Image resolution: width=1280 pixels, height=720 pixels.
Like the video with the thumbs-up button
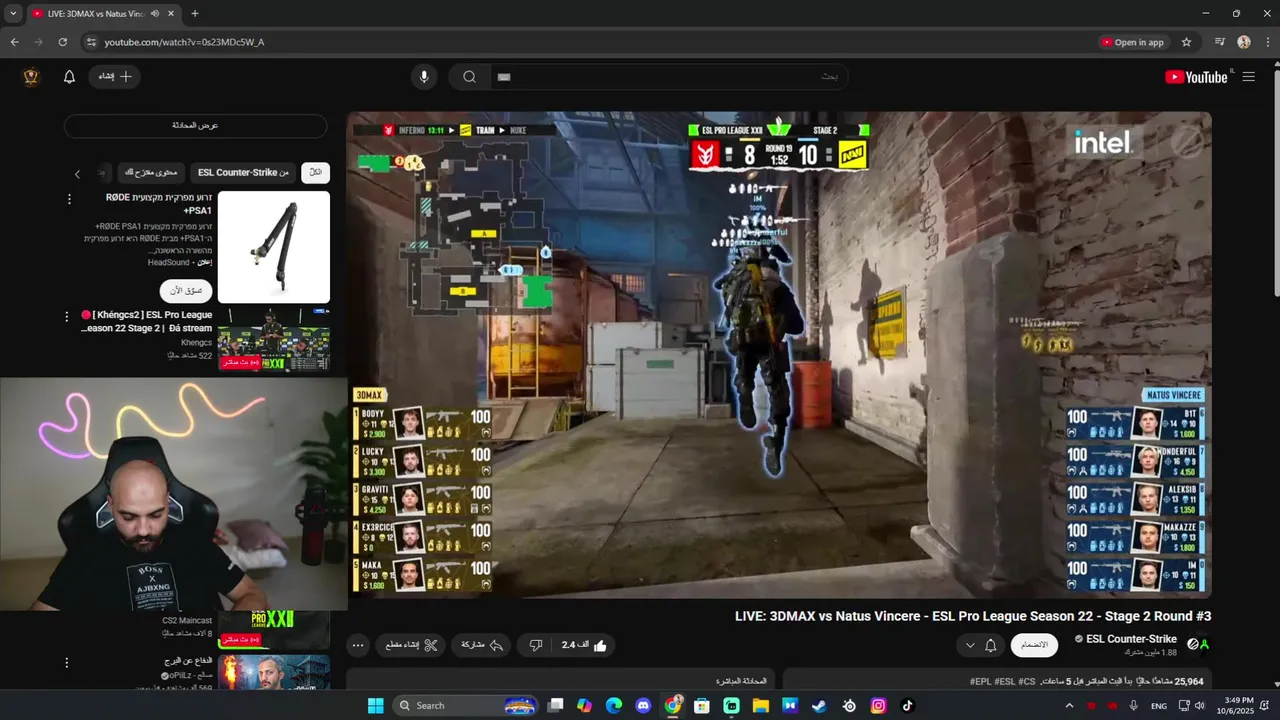coord(586,645)
